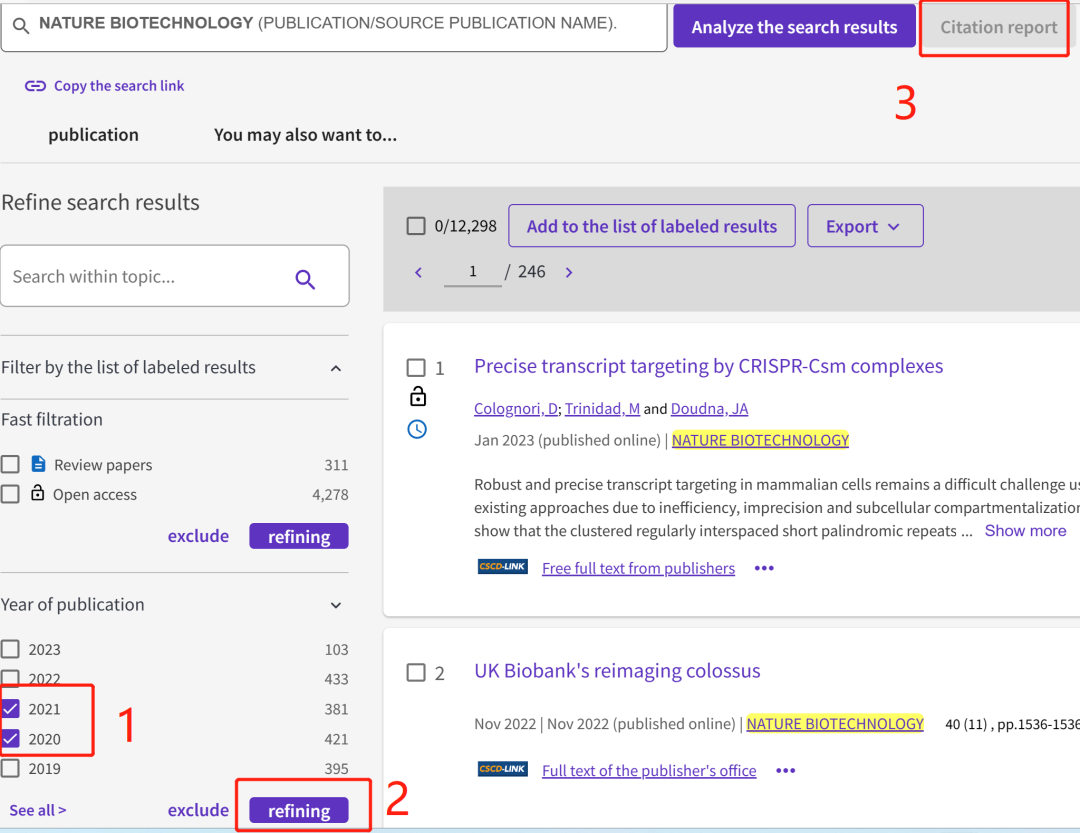
Task: Click CSCD-LINK badge on result 2
Action: [503, 769]
